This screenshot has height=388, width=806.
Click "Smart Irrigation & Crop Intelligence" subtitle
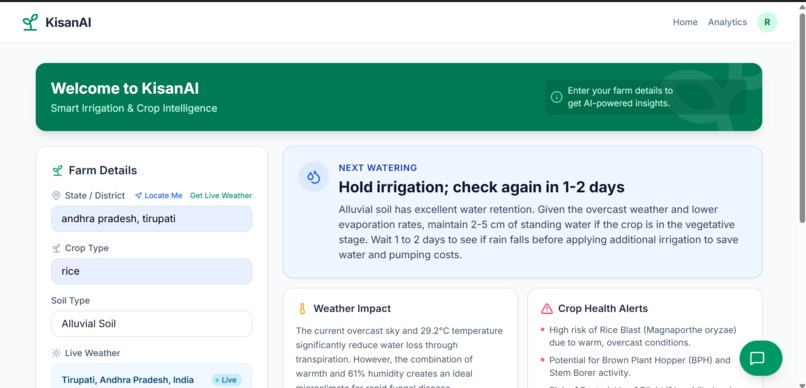point(134,108)
